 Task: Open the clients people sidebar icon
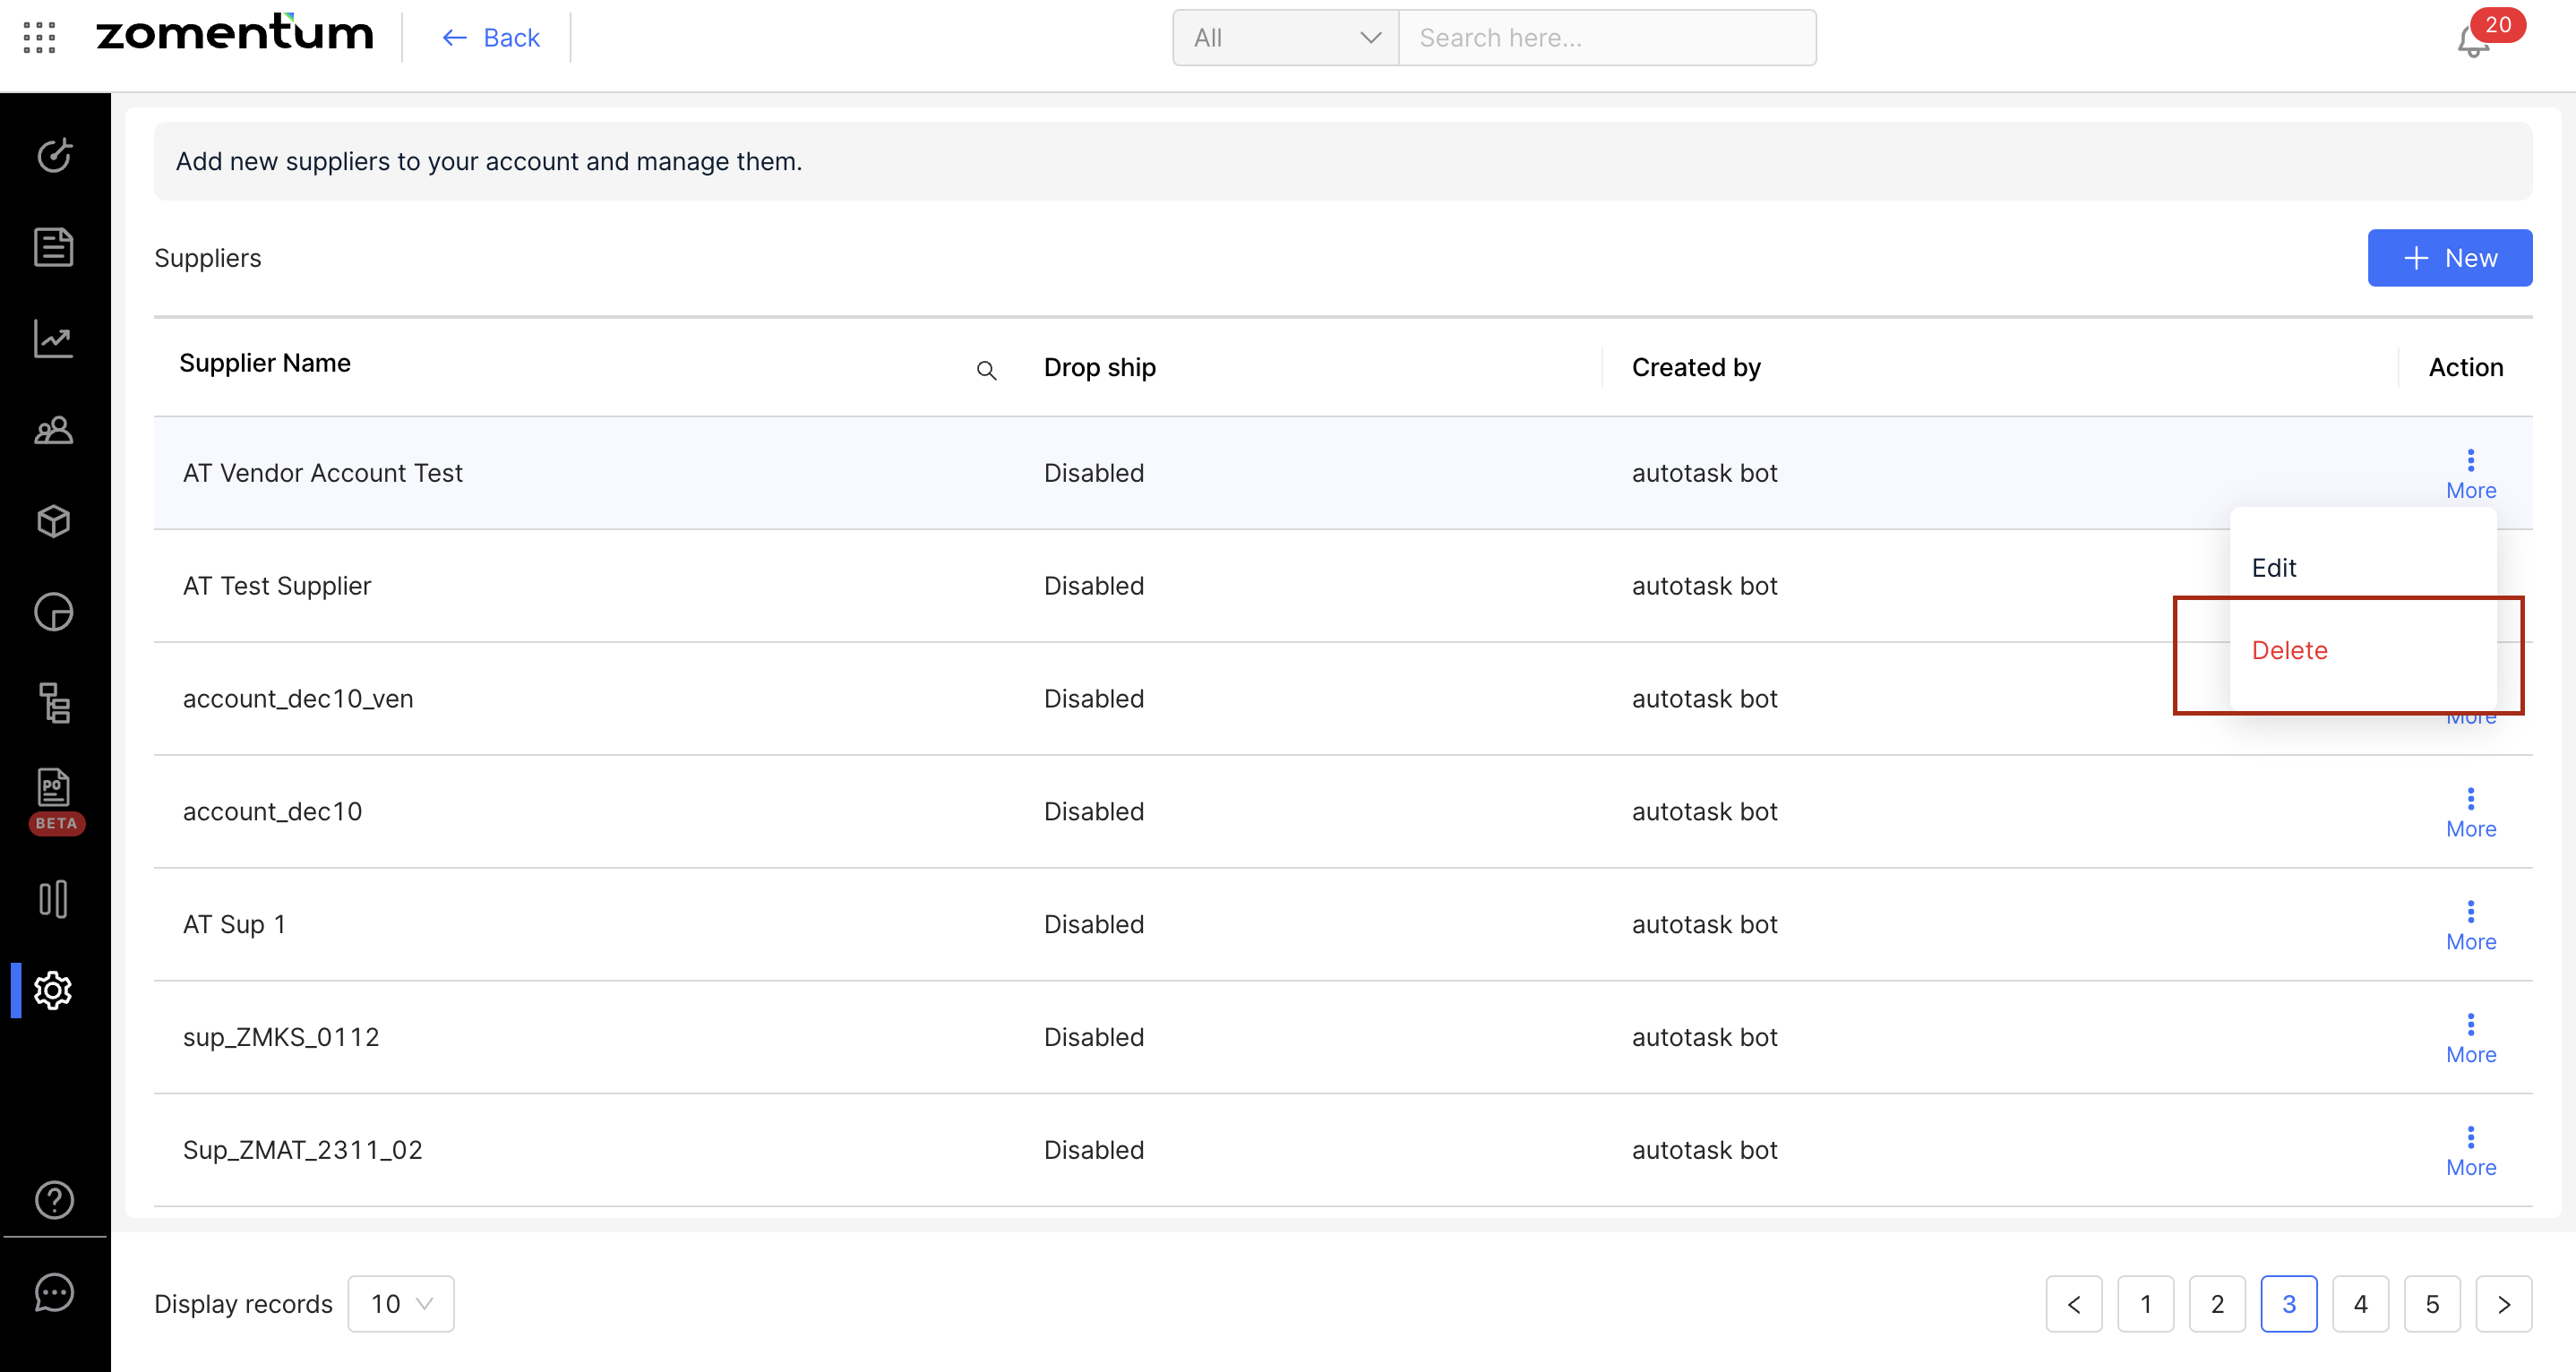tap(54, 430)
